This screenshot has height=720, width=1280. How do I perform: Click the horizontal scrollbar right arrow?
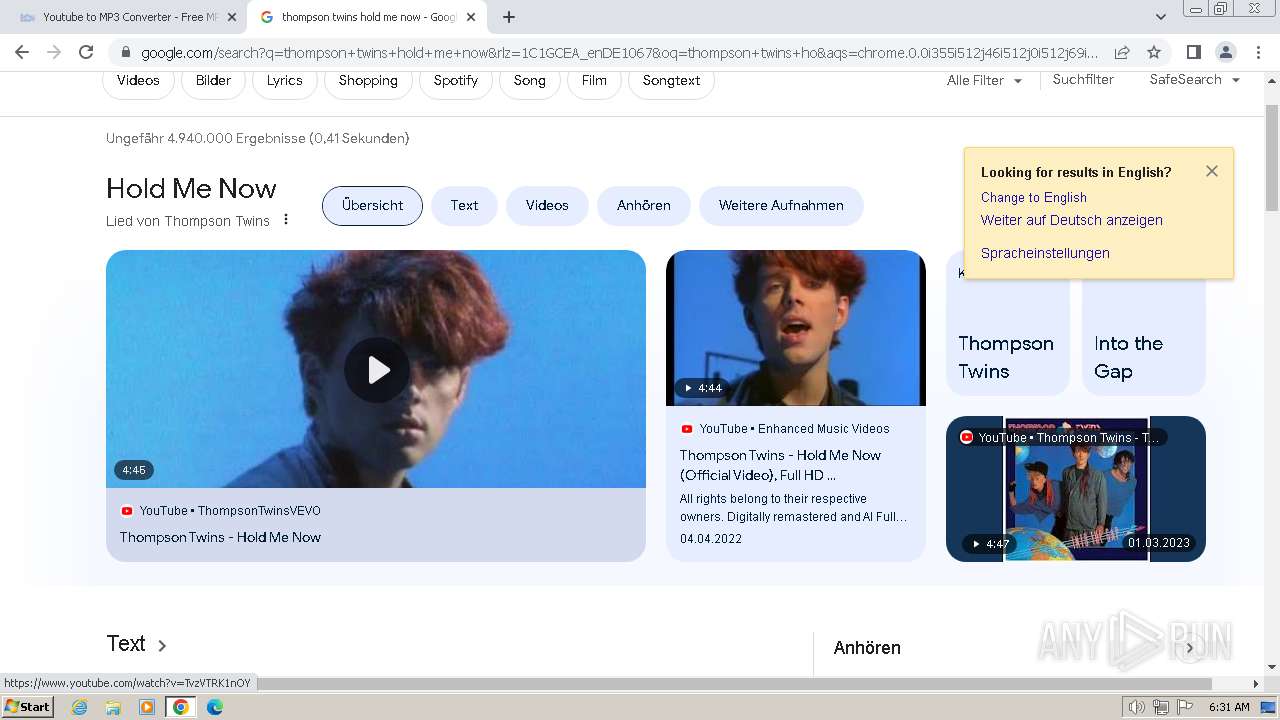[x=1256, y=684]
